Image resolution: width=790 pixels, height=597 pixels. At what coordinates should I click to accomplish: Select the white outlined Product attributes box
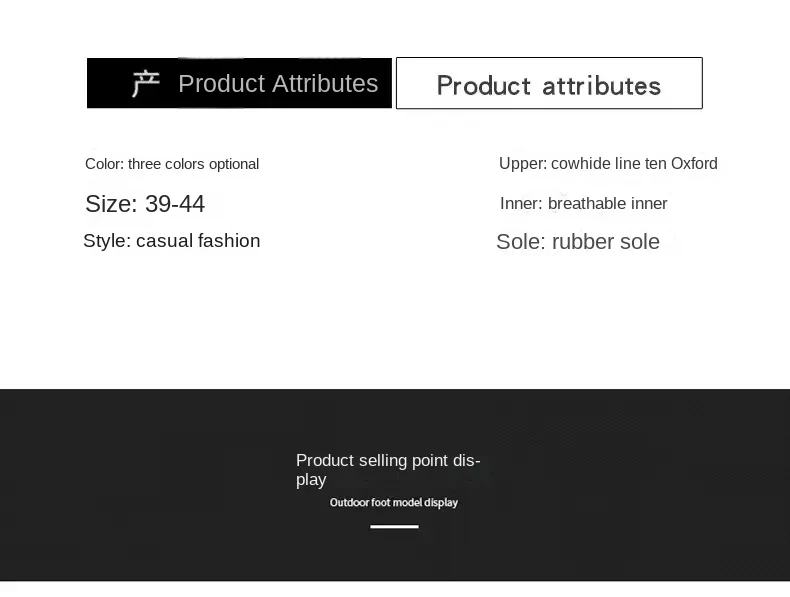549,83
